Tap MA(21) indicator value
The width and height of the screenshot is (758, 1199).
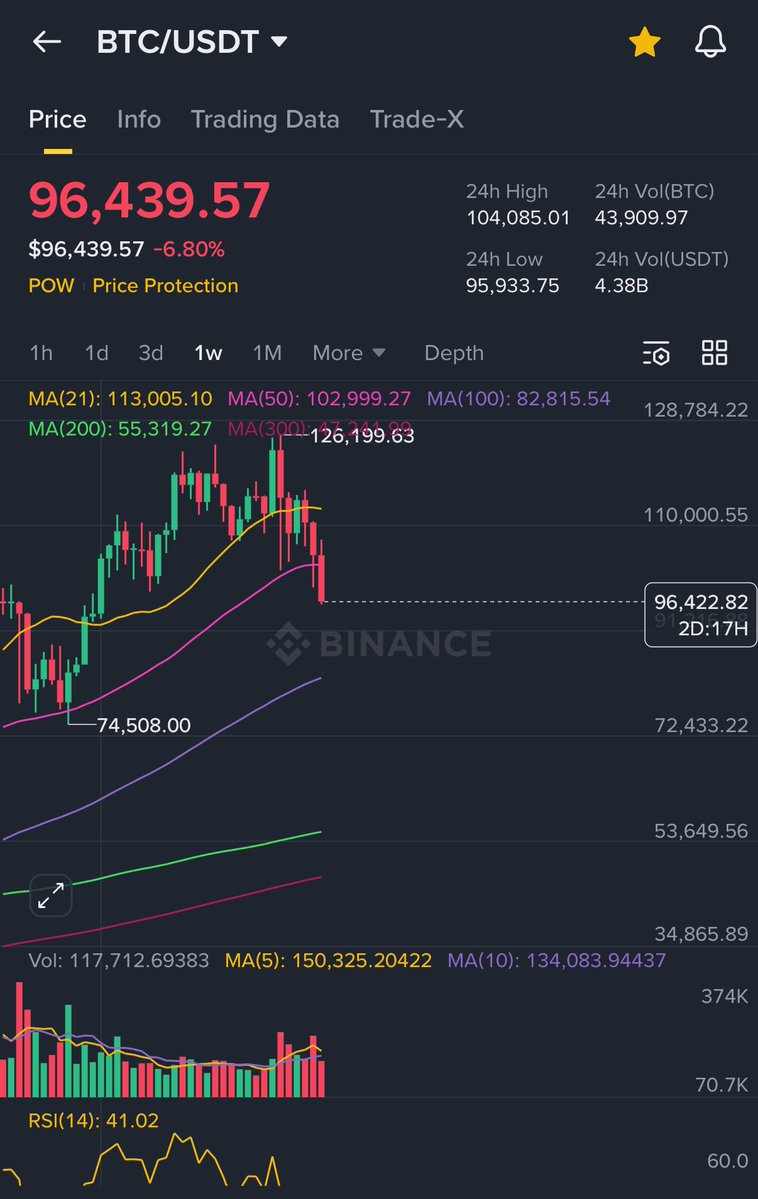point(120,398)
